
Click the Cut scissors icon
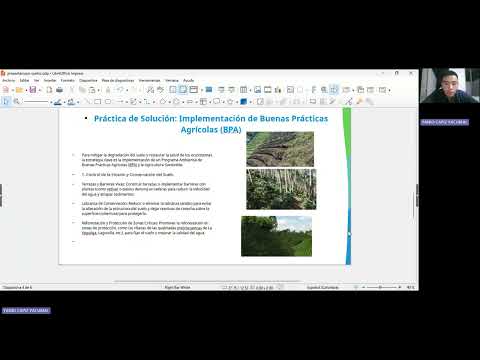coord(71,90)
